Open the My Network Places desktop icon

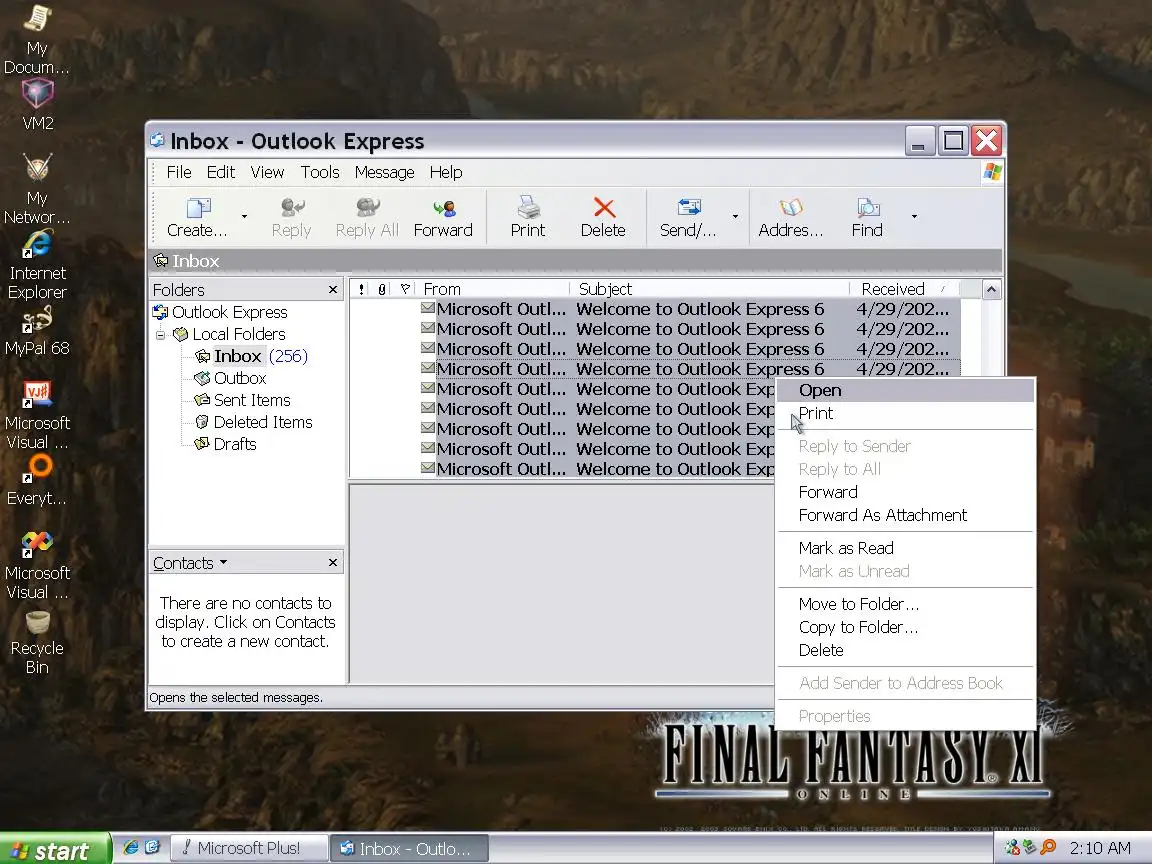[x=37, y=189]
